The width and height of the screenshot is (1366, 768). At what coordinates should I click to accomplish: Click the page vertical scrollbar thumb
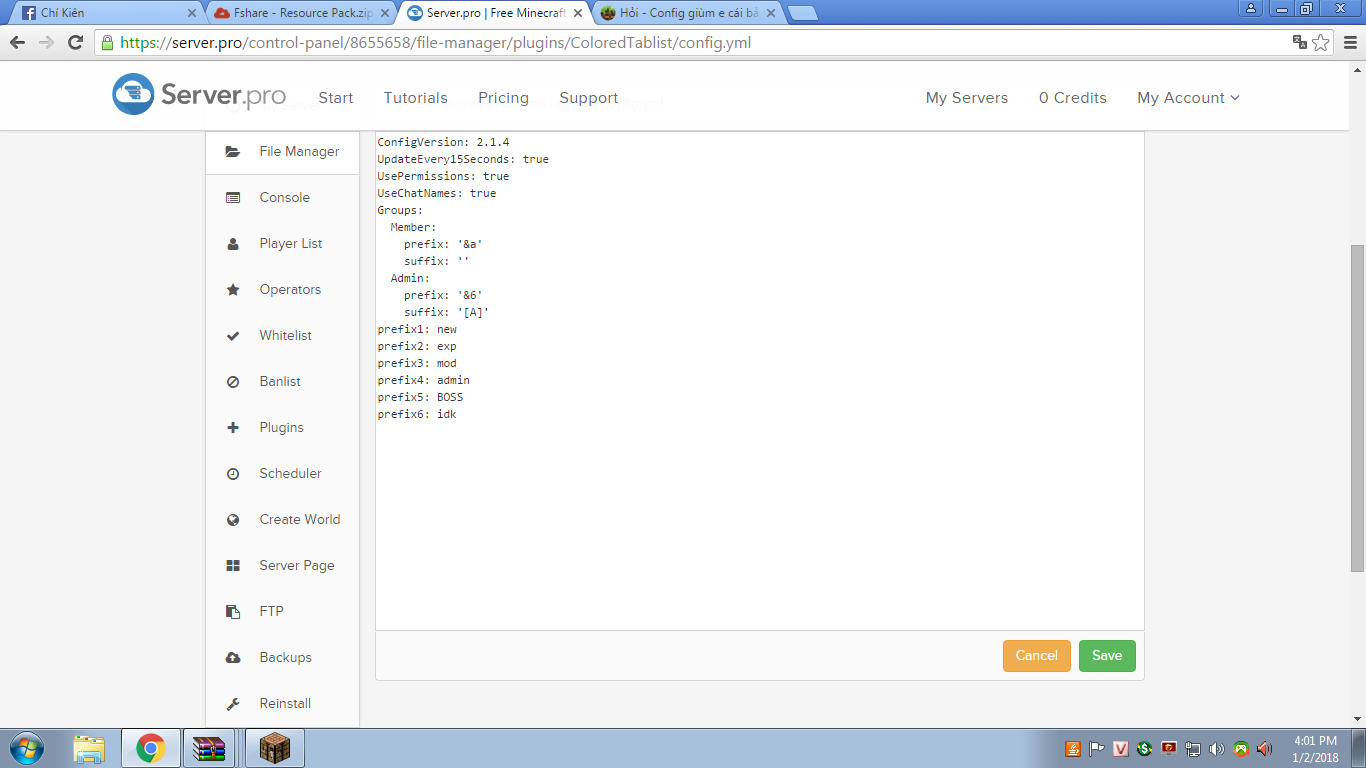tap(1357, 407)
